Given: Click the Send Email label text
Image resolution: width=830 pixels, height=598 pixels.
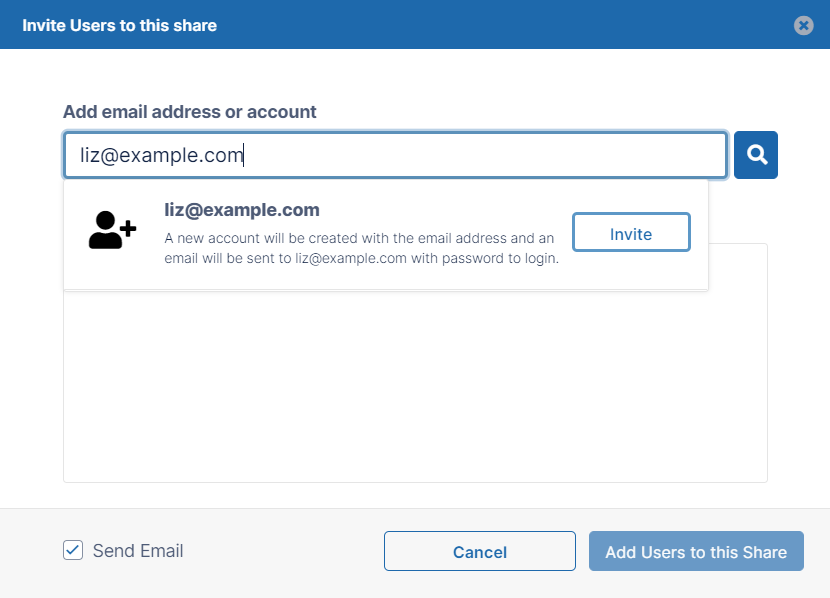Looking at the screenshot, I should point(138,551).
